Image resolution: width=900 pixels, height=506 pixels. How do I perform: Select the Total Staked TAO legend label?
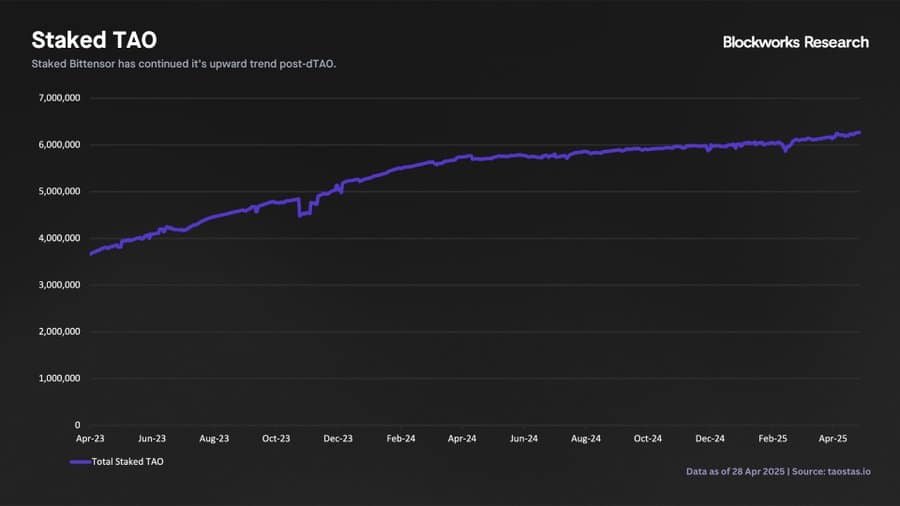127,462
